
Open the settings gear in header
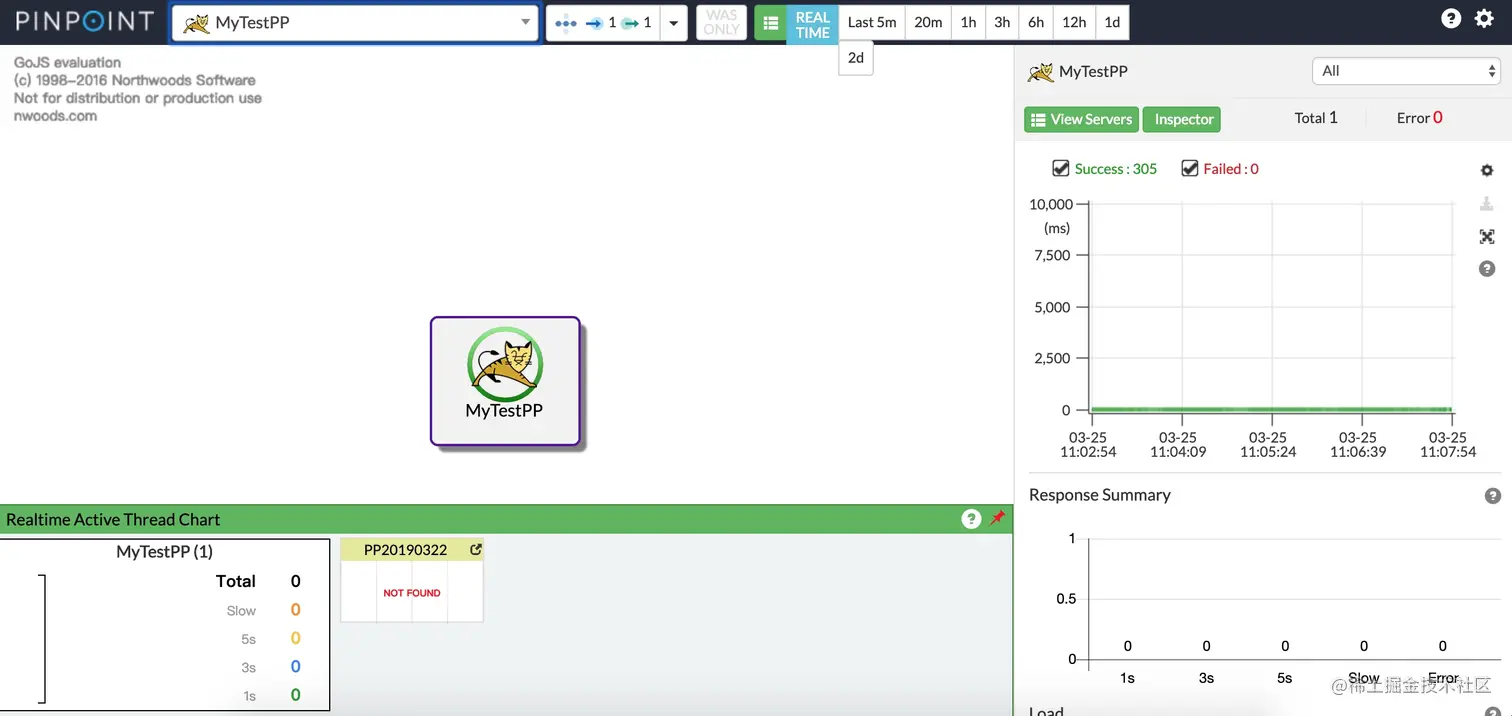(x=1484, y=18)
